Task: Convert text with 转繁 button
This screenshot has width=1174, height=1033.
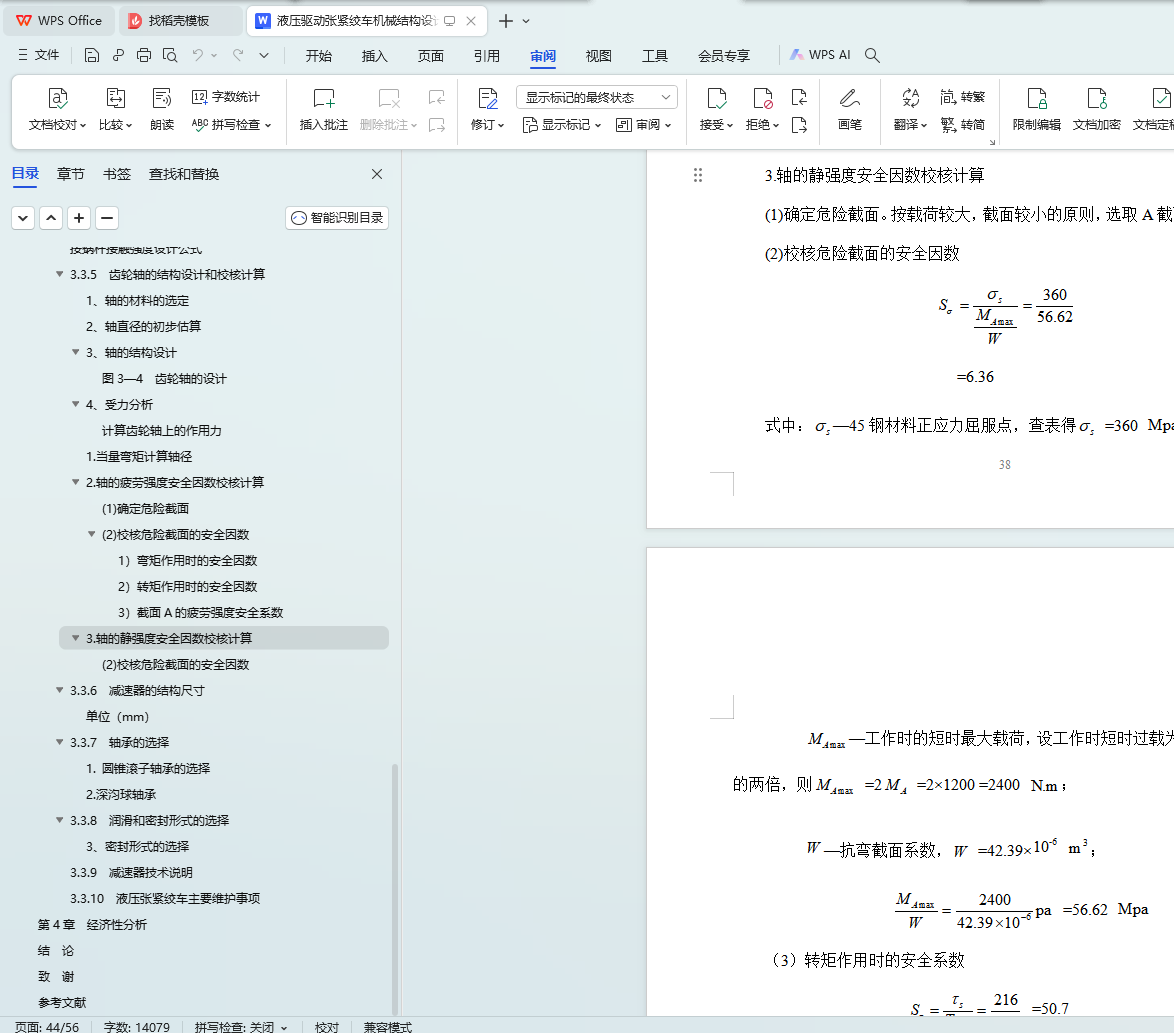Action: point(963,97)
